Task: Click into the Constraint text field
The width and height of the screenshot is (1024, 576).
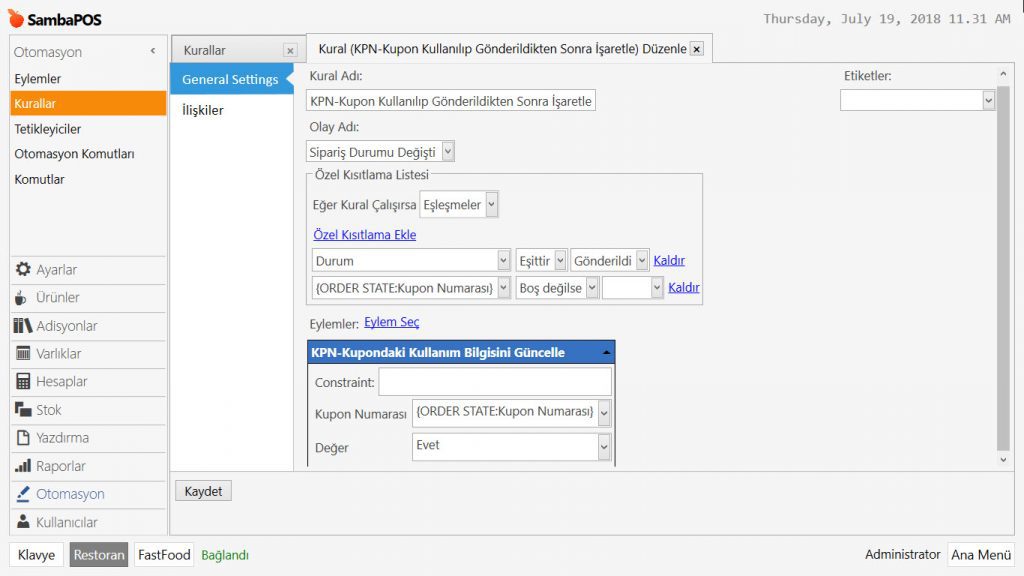Action: [x=494, y=382]
